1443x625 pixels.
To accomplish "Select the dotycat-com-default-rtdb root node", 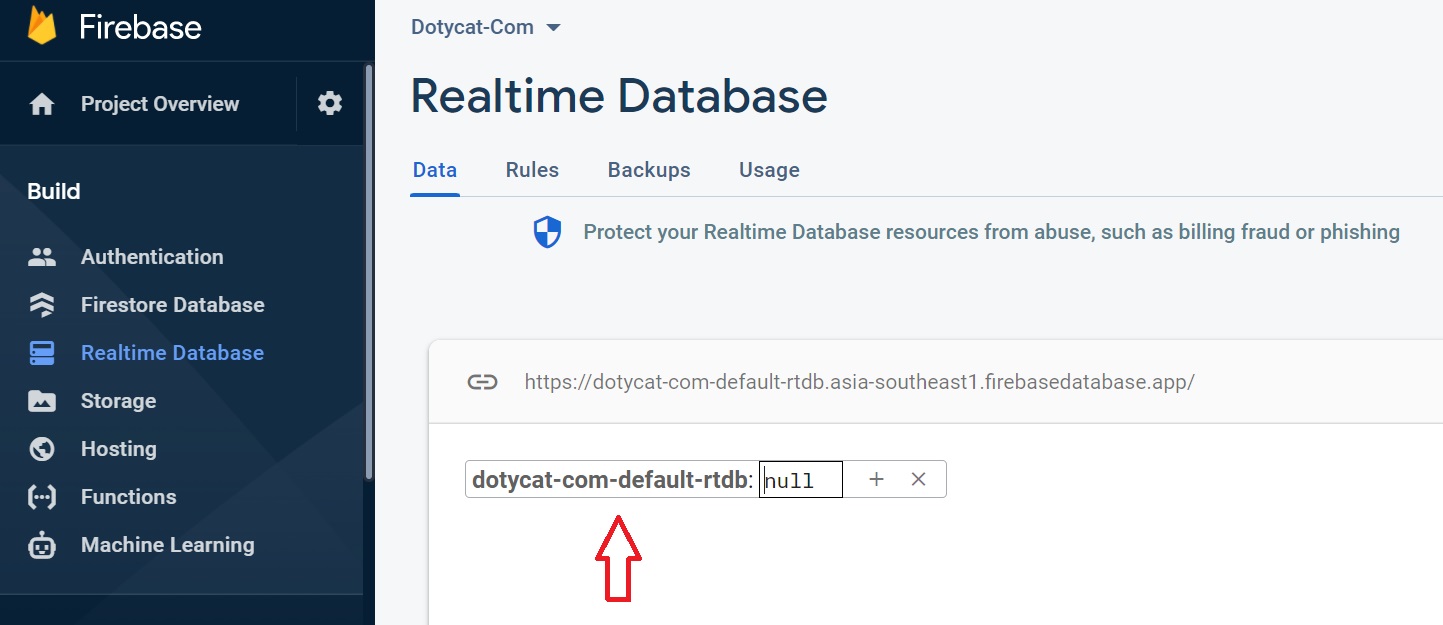I will pos(610,480).
